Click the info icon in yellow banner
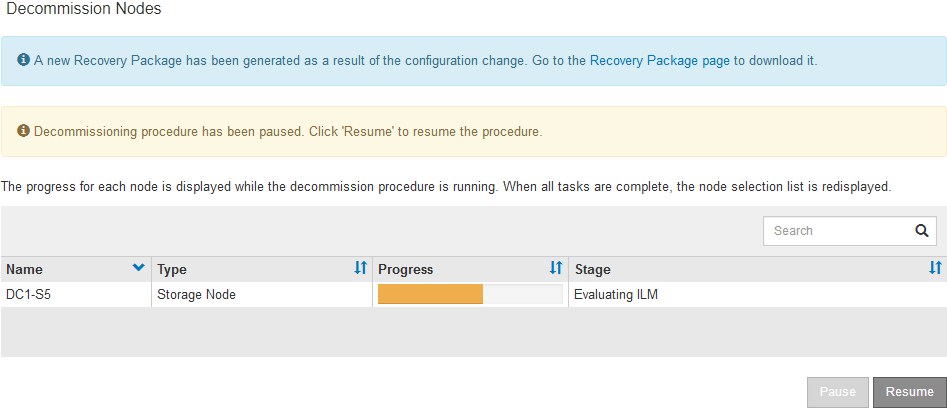 [x=24, y=131]
